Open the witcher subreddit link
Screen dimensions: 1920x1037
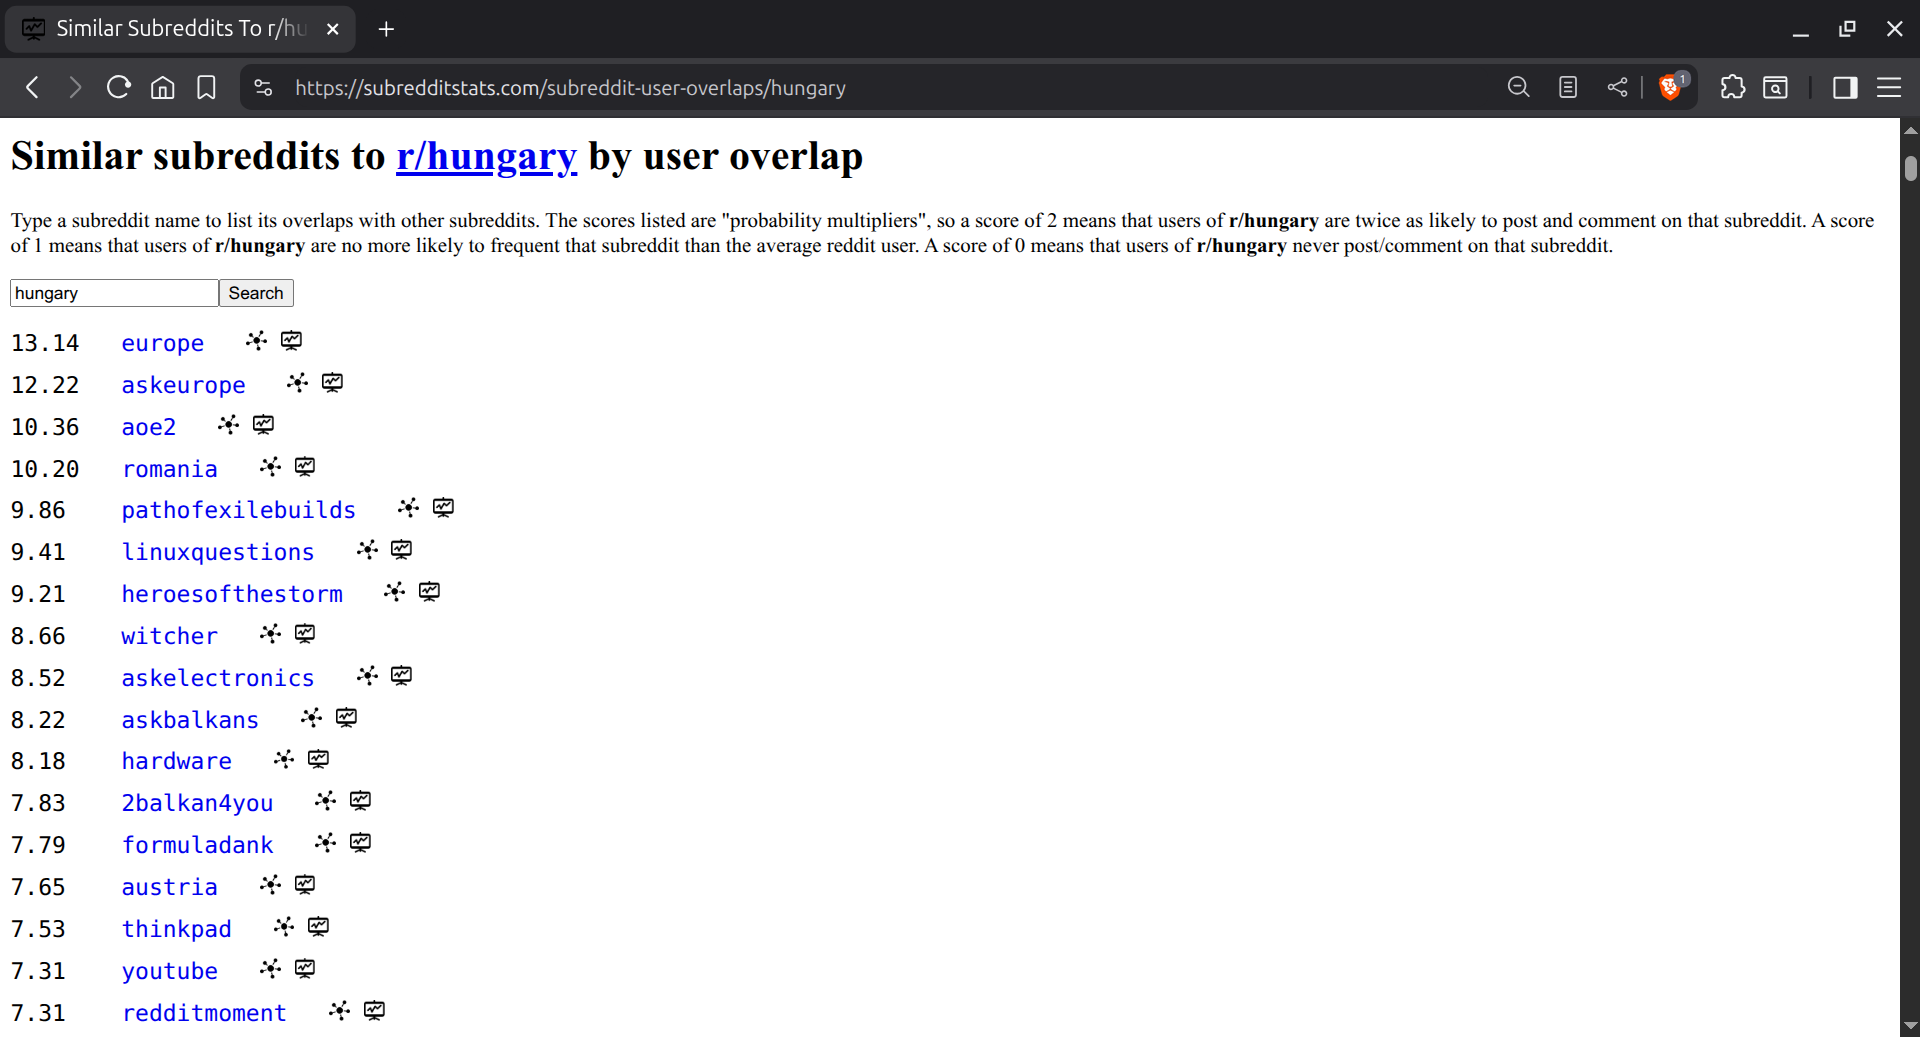[x=170, y=636]
